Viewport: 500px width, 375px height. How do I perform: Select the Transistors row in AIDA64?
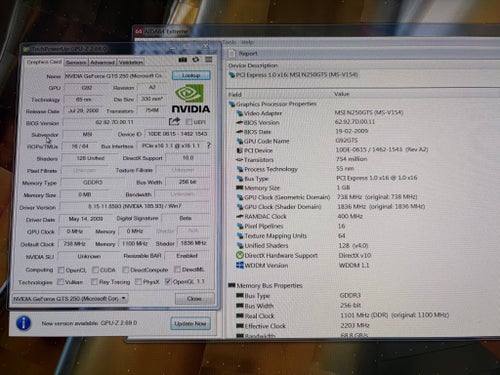point(302,160)
